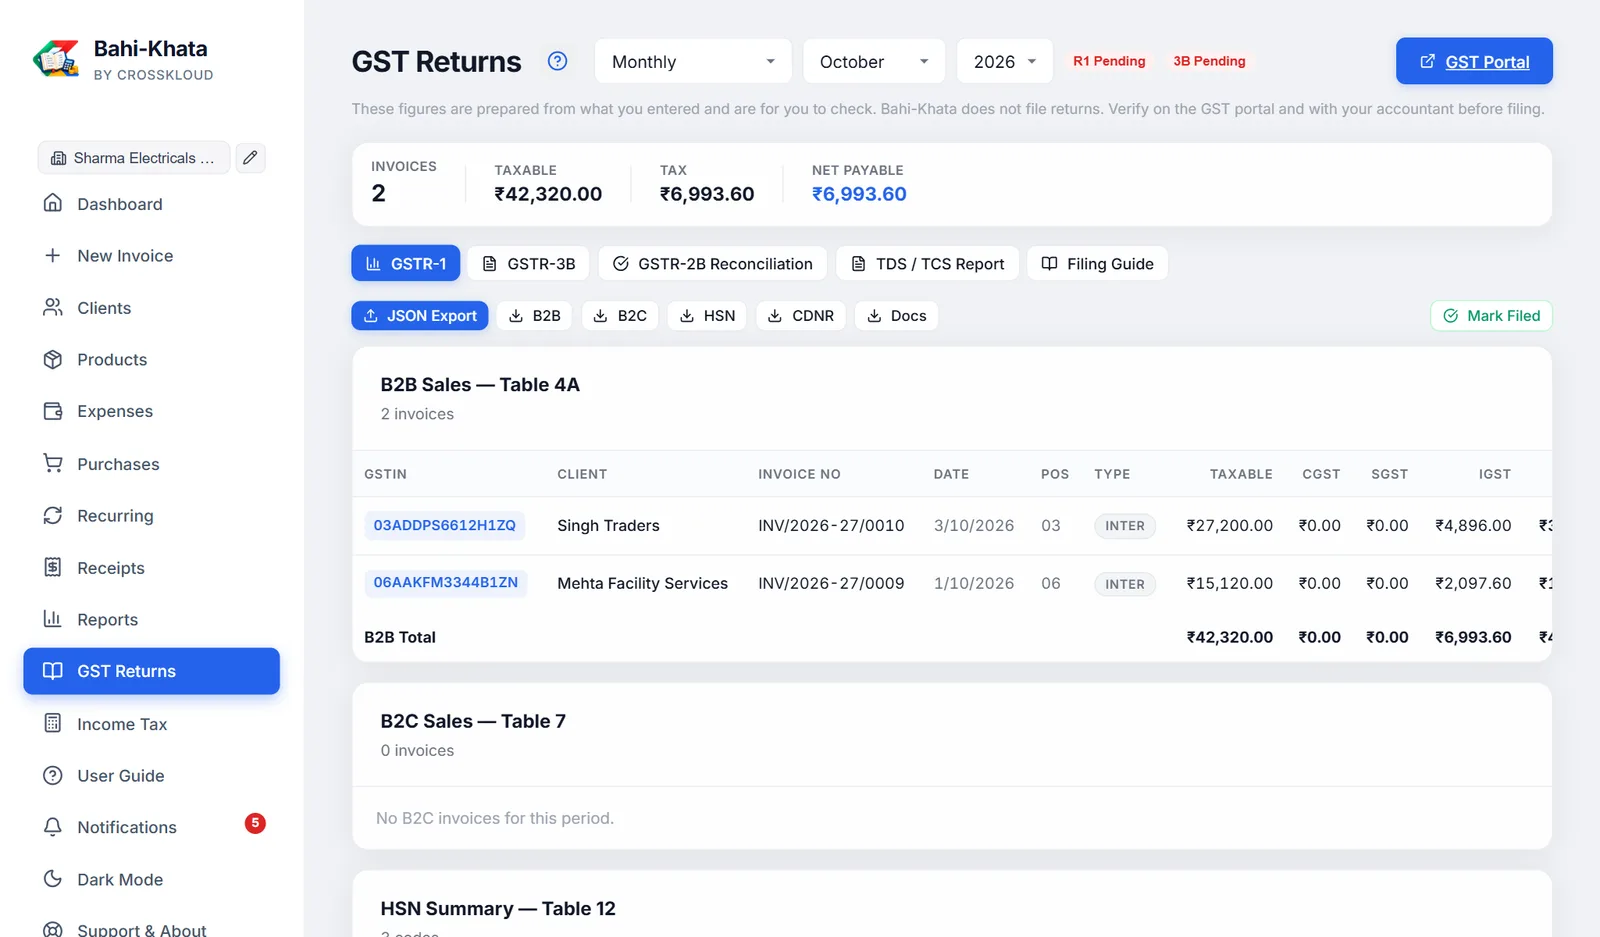
Task: Open the GSTR-2B Reconciliation tab
Action: point(713,264)
